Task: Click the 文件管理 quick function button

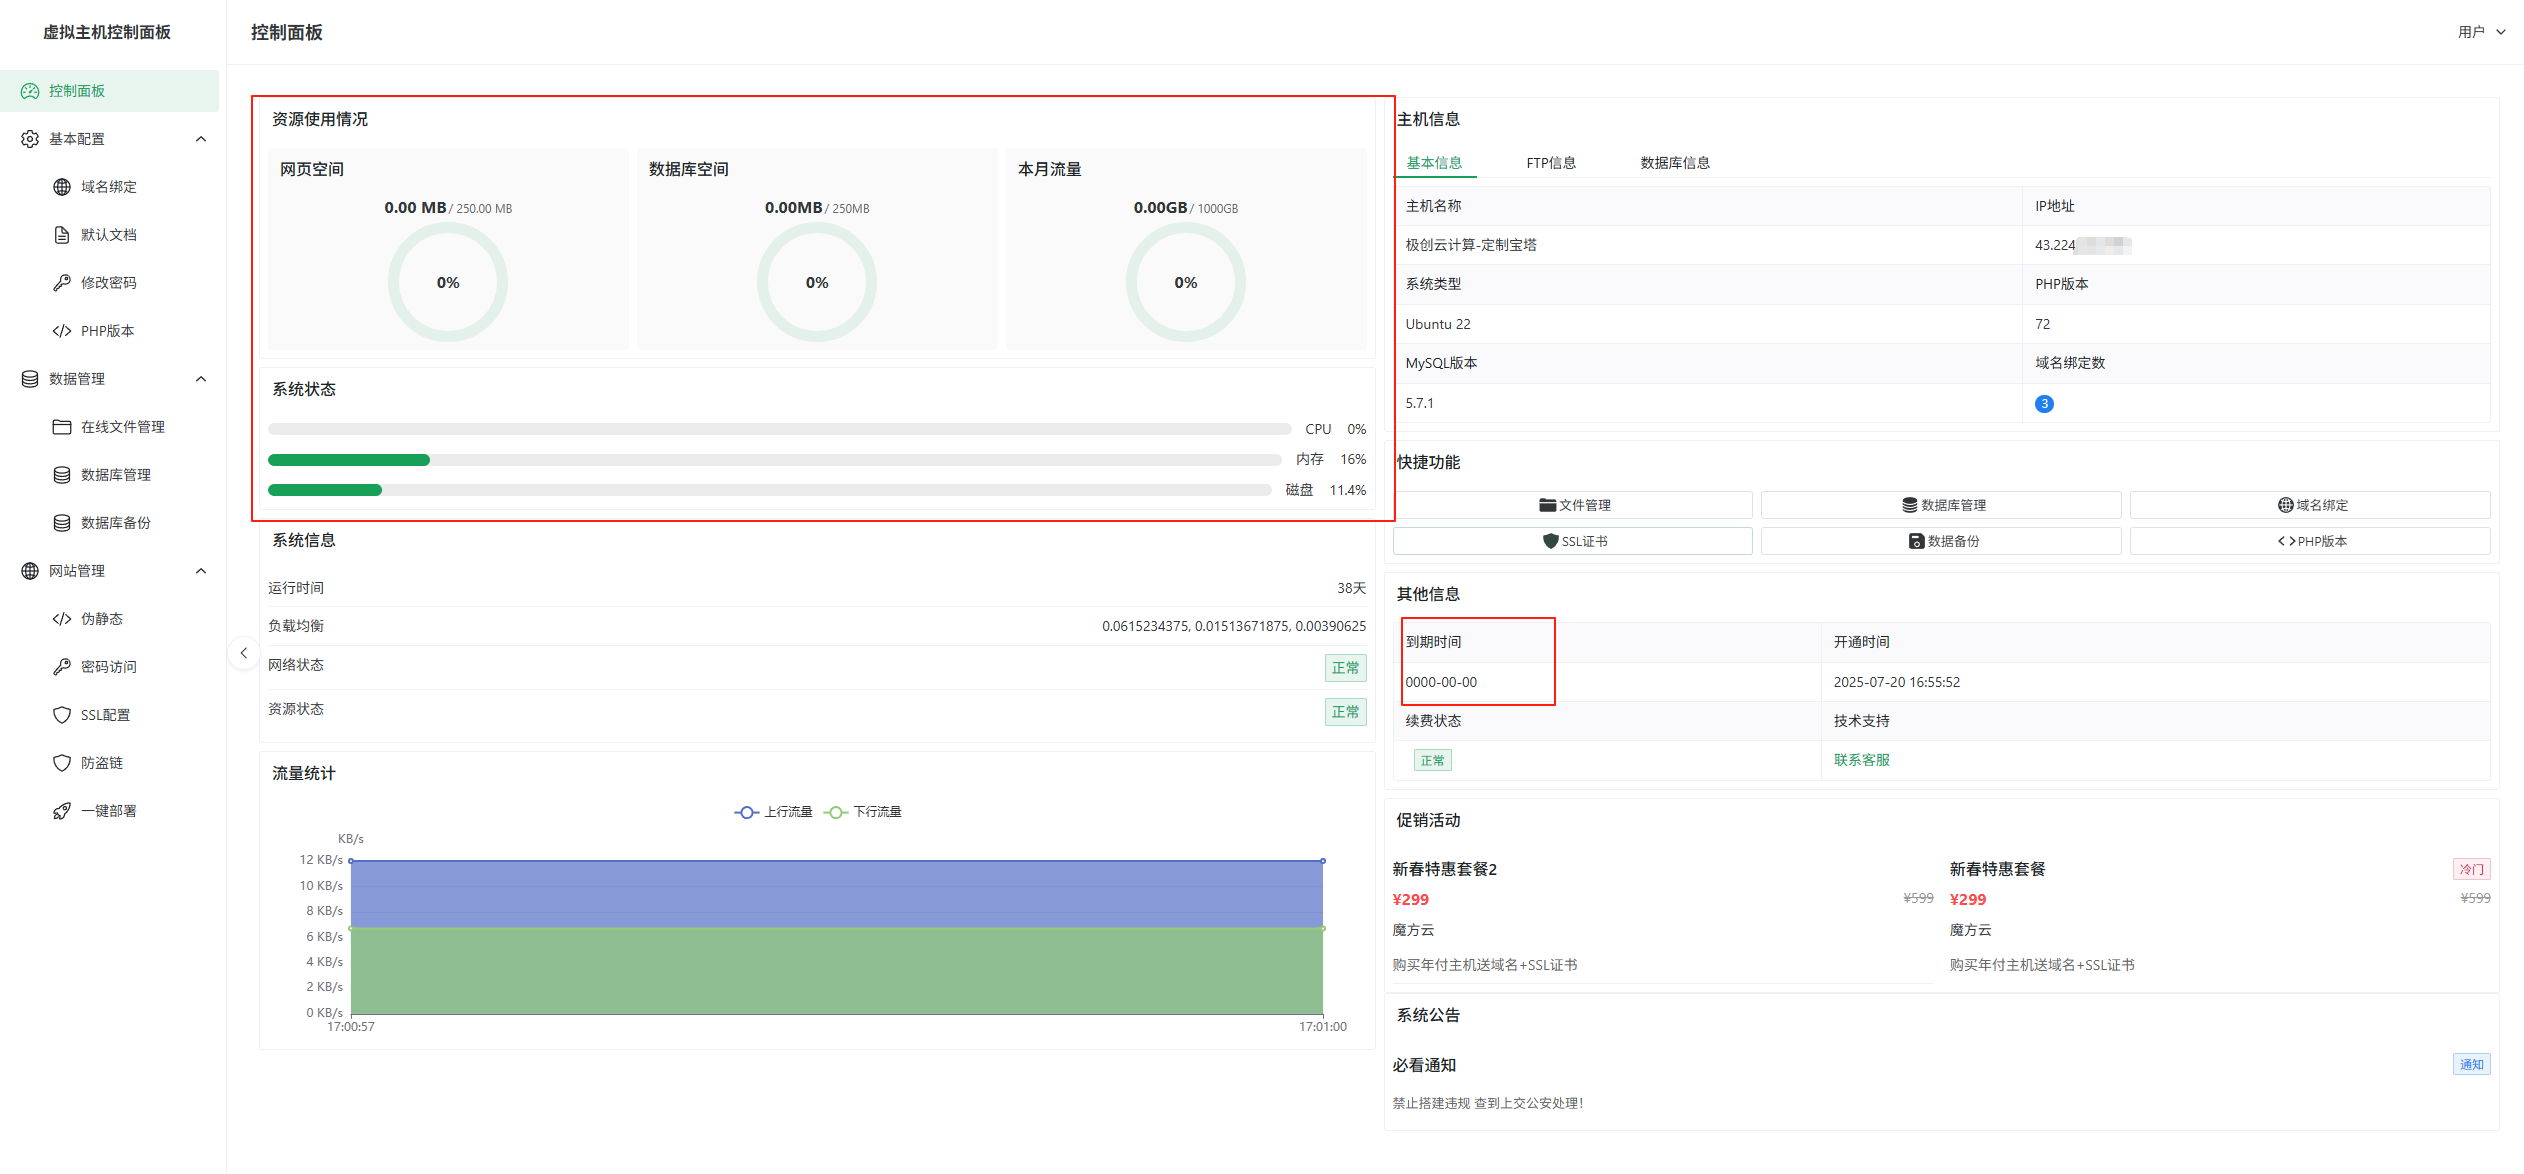Action: [1573, 505]
